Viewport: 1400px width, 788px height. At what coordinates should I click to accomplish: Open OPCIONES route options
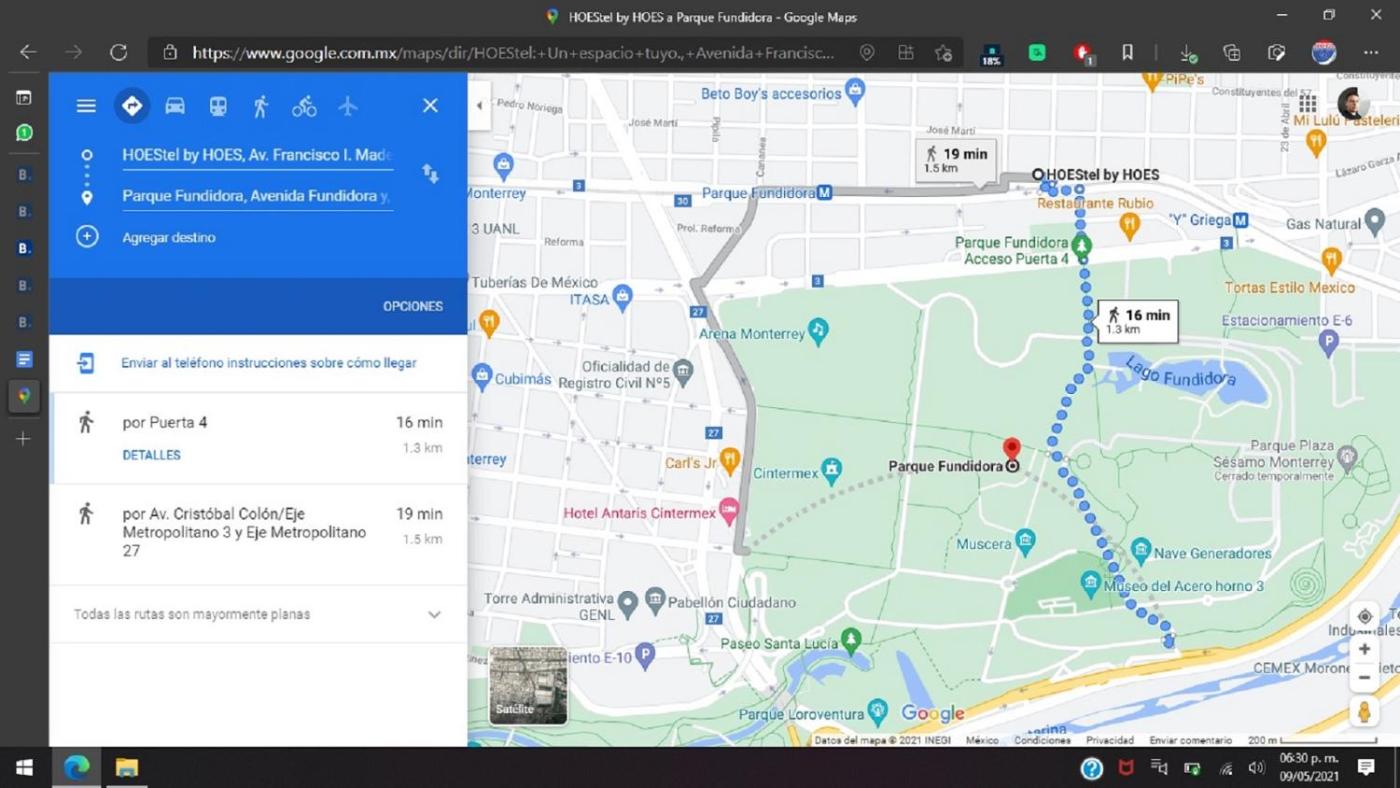click(412, 306)
